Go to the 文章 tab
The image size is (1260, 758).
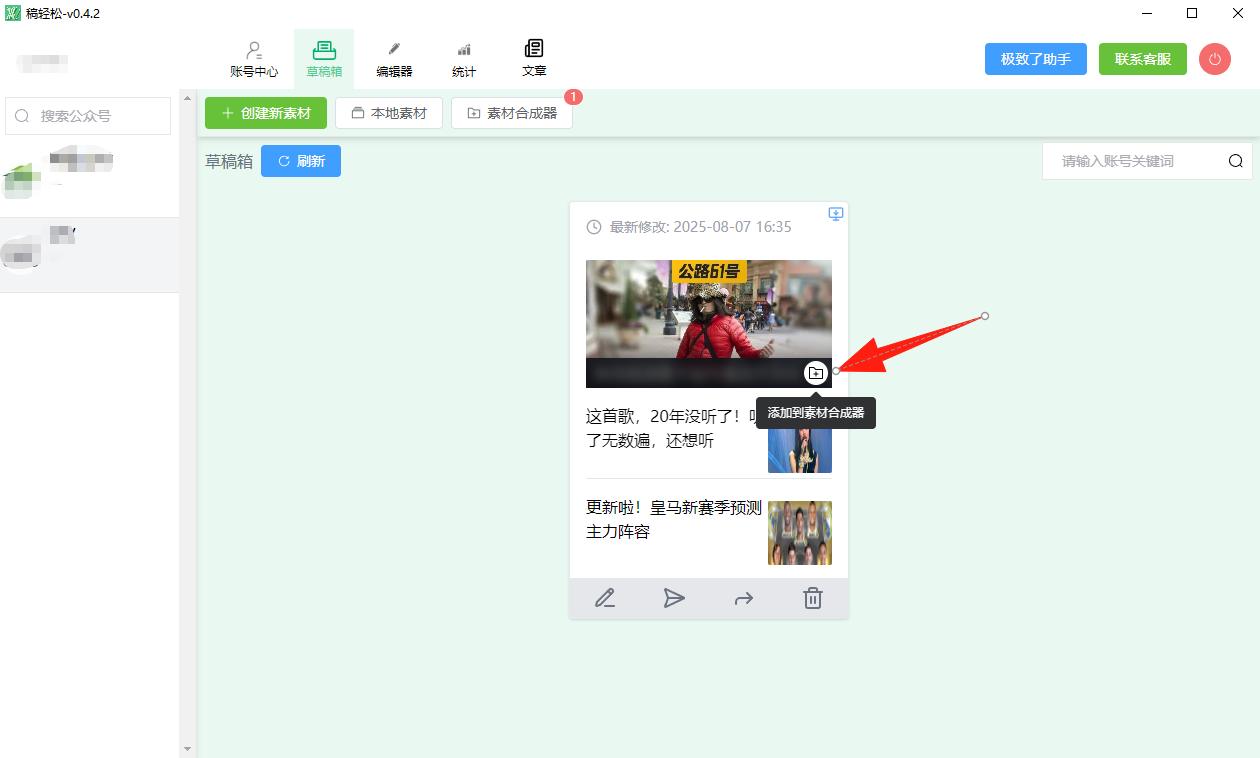click(x=534, y=59)
